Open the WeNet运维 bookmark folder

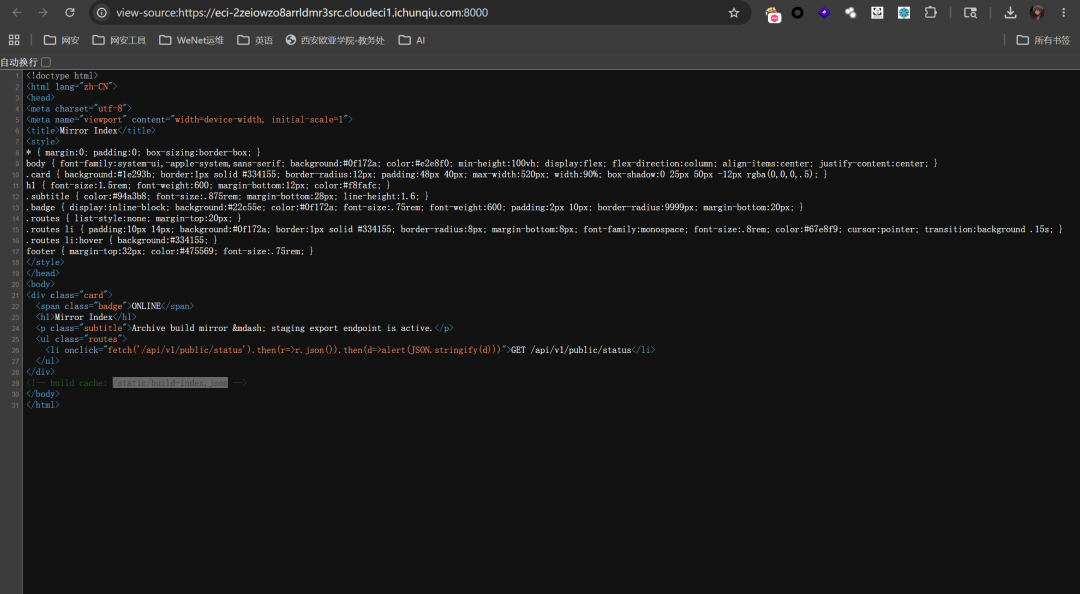click(191, 40)
